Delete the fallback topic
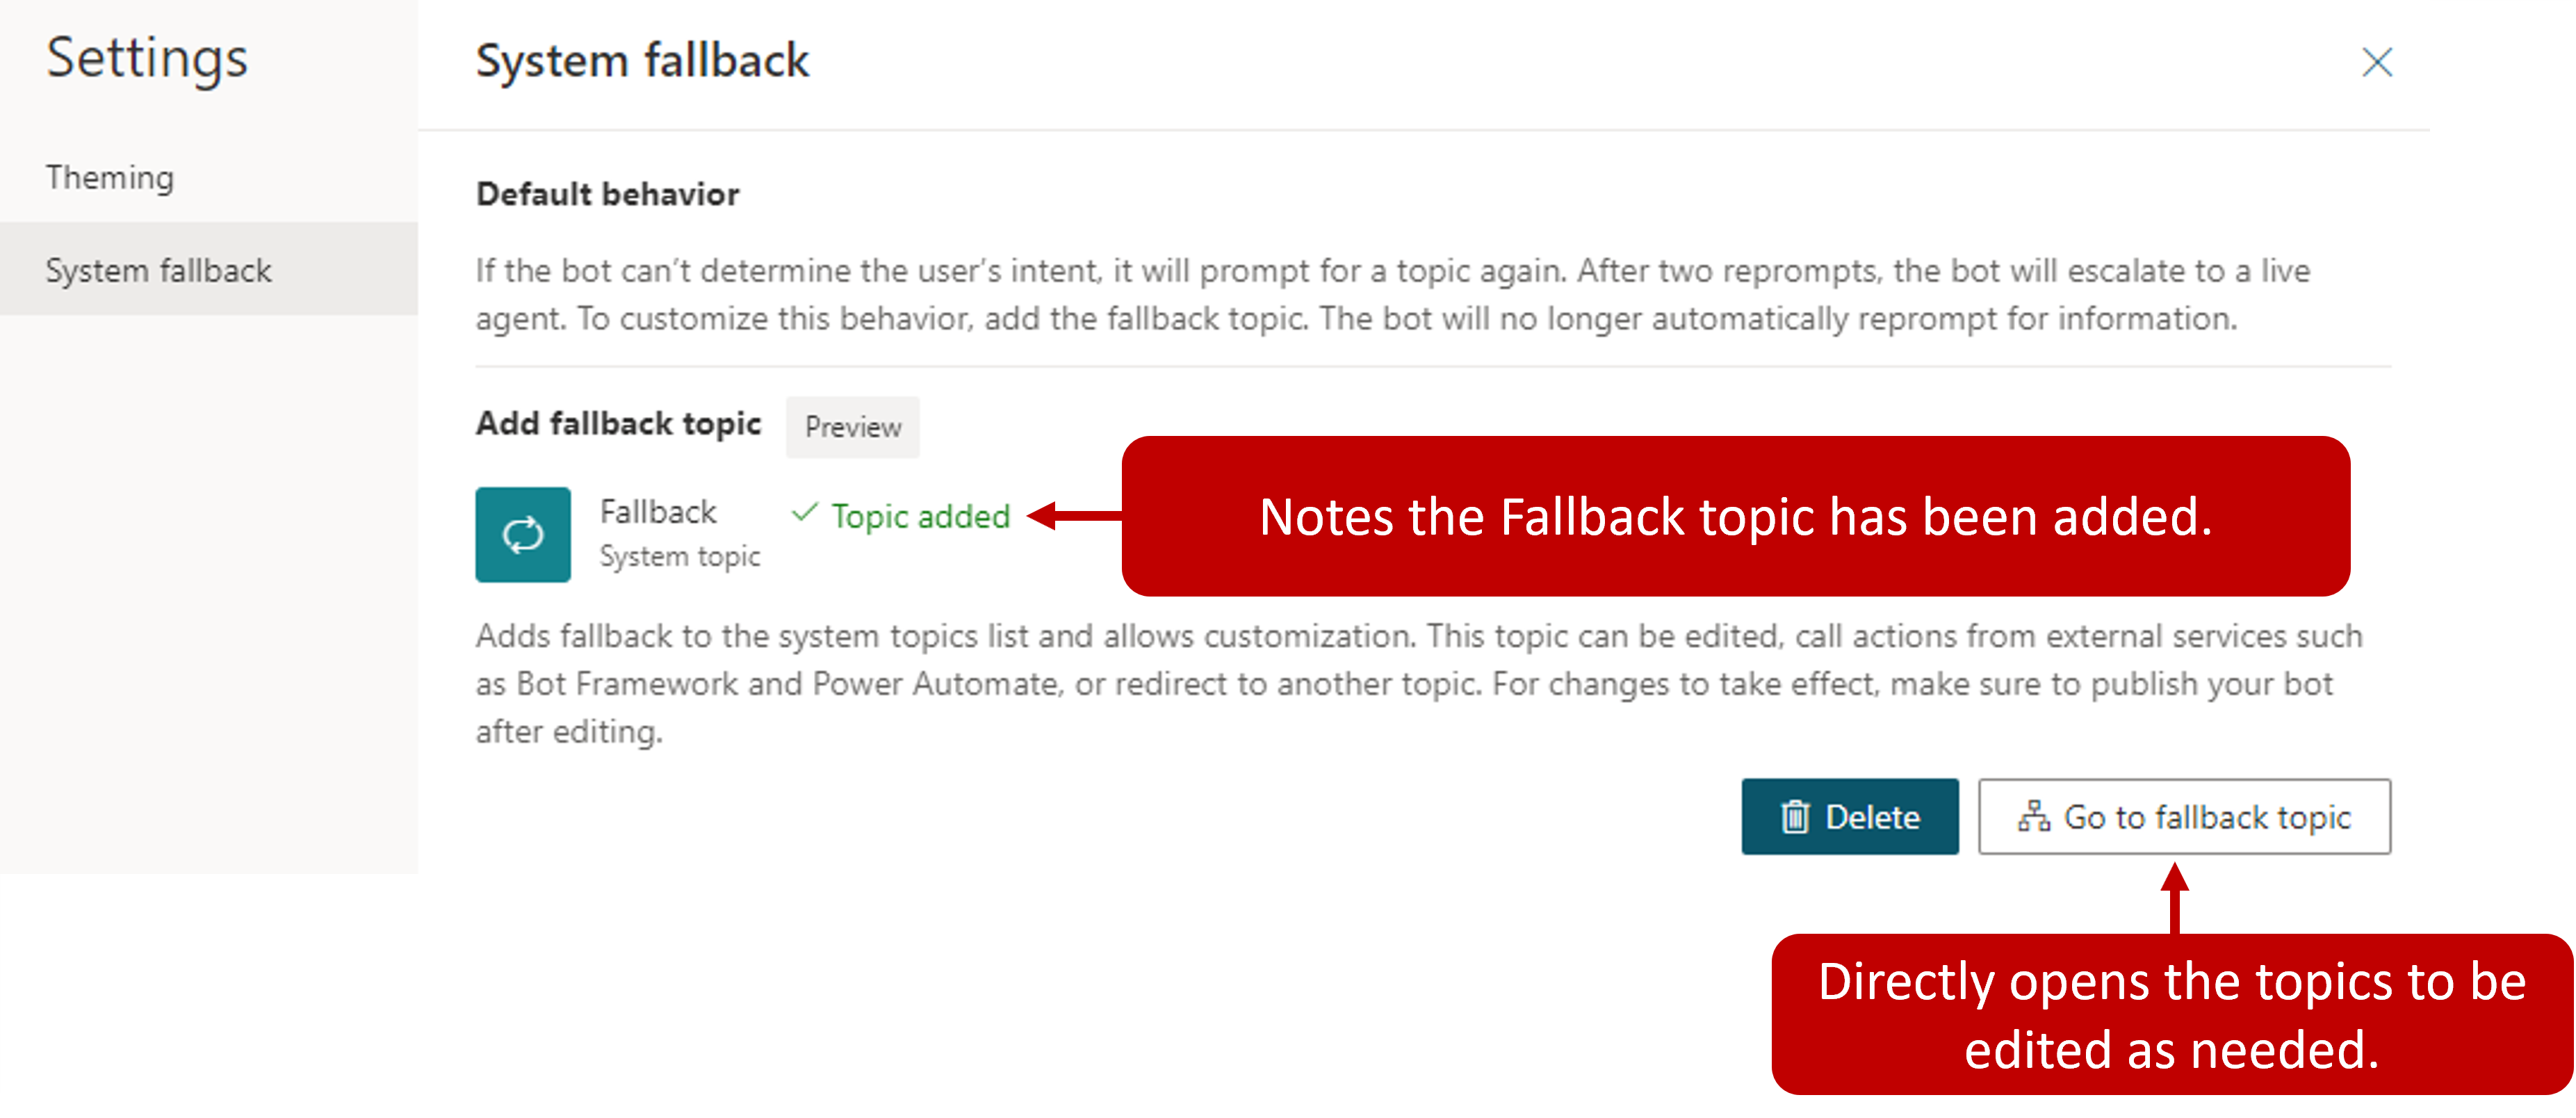 coord(1849,816)
